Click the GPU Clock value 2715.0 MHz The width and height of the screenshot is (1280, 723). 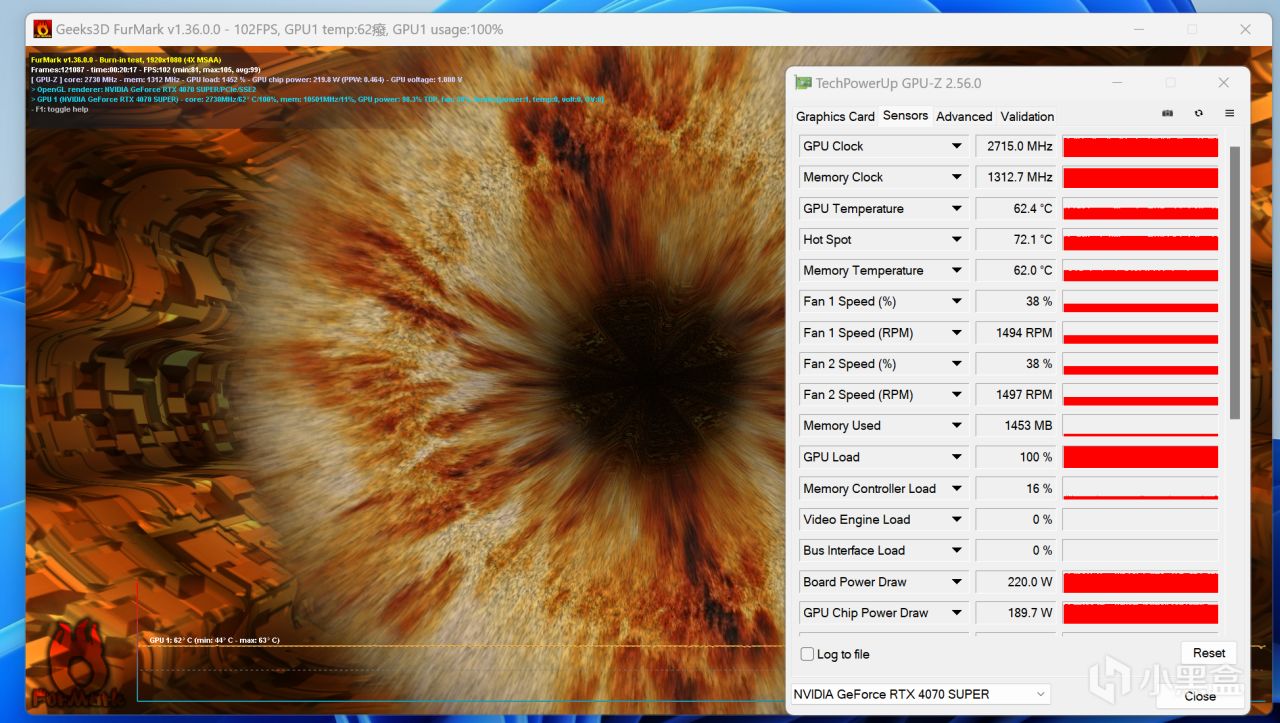(1016, 146)
